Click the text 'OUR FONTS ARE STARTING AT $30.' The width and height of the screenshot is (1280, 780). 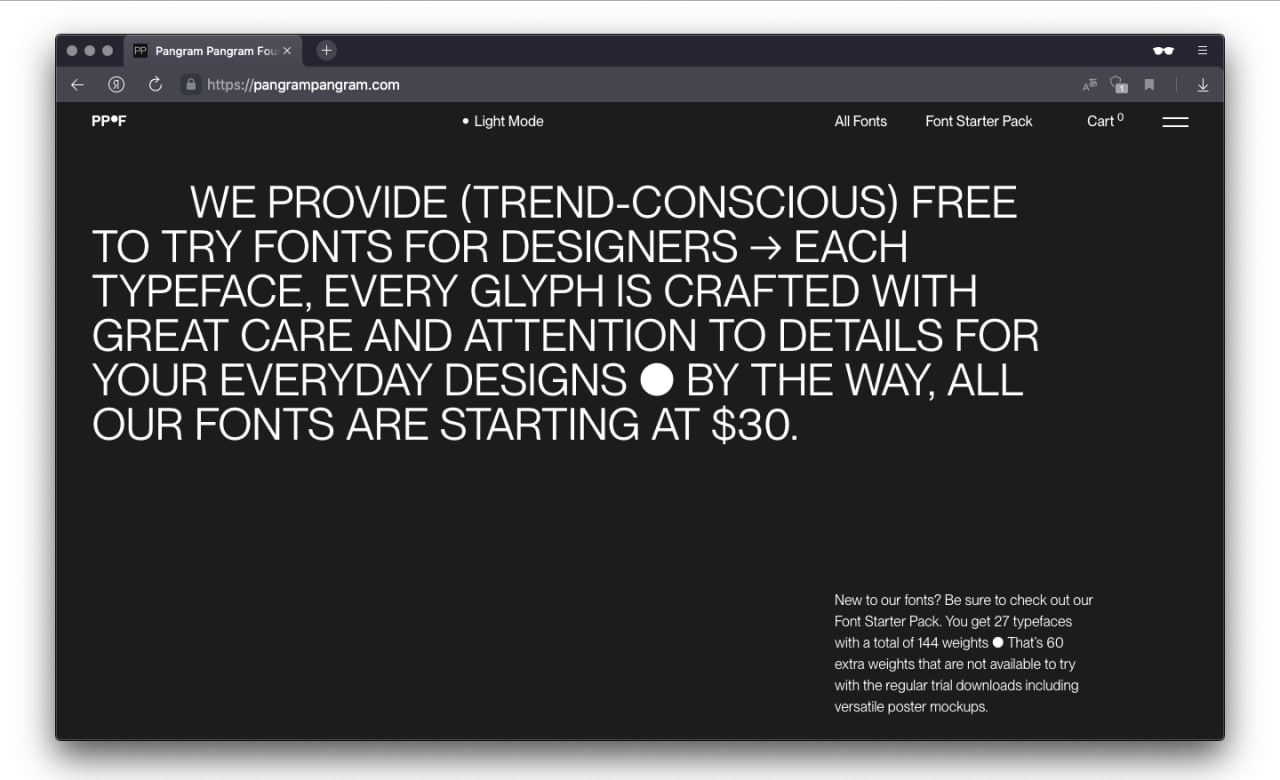coord(446,425)
